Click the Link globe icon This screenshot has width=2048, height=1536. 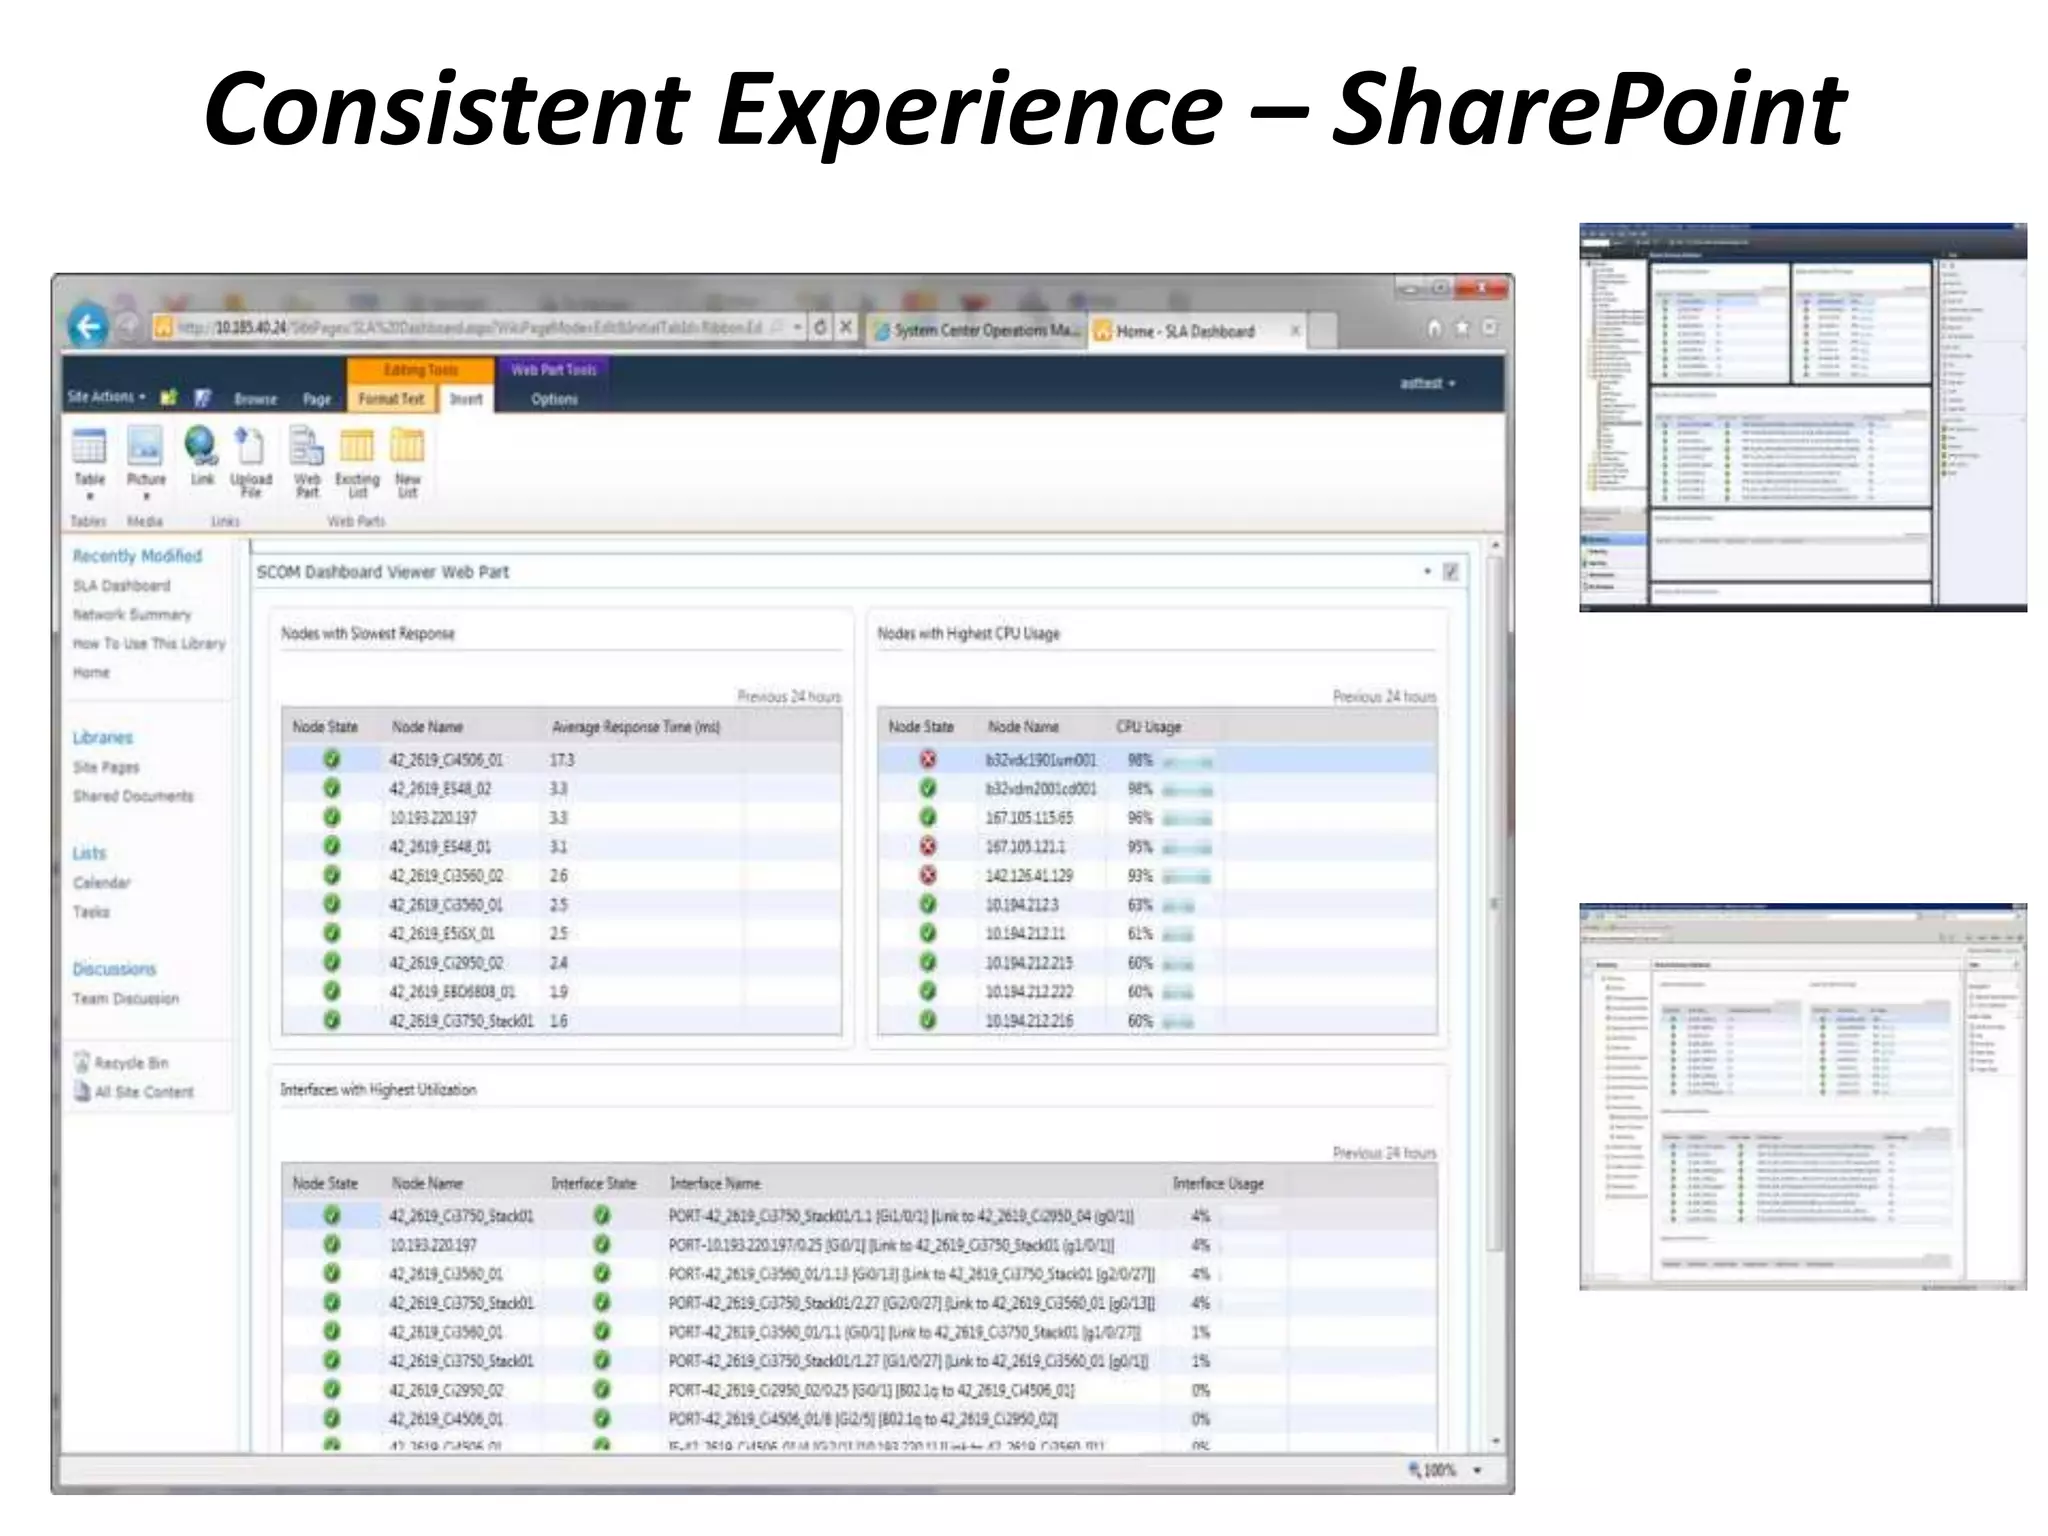click(202, 446)
